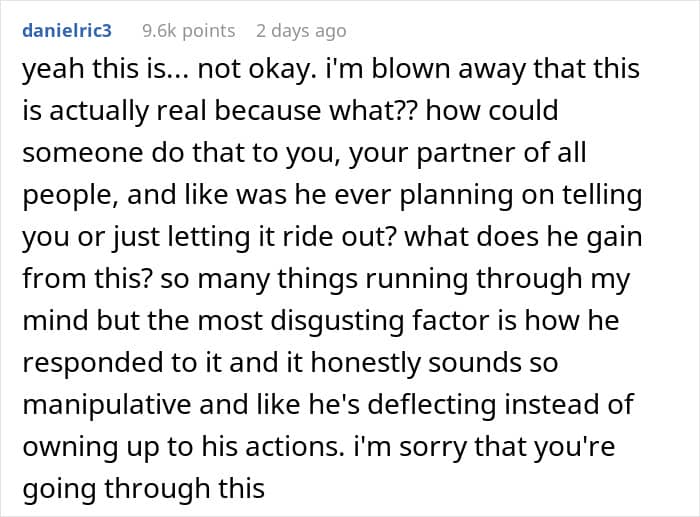Click the phrase 'not okay' in comment

click(x=253, y=70)
